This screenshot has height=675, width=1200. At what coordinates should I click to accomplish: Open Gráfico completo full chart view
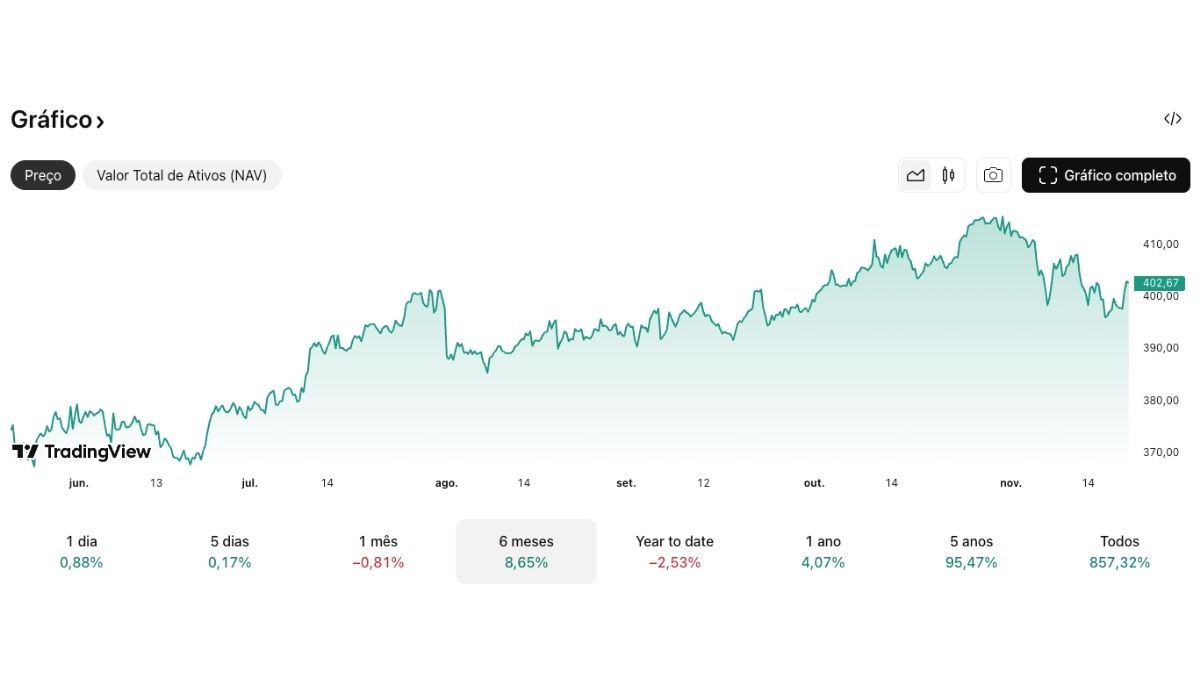(x=1105, y=175)
